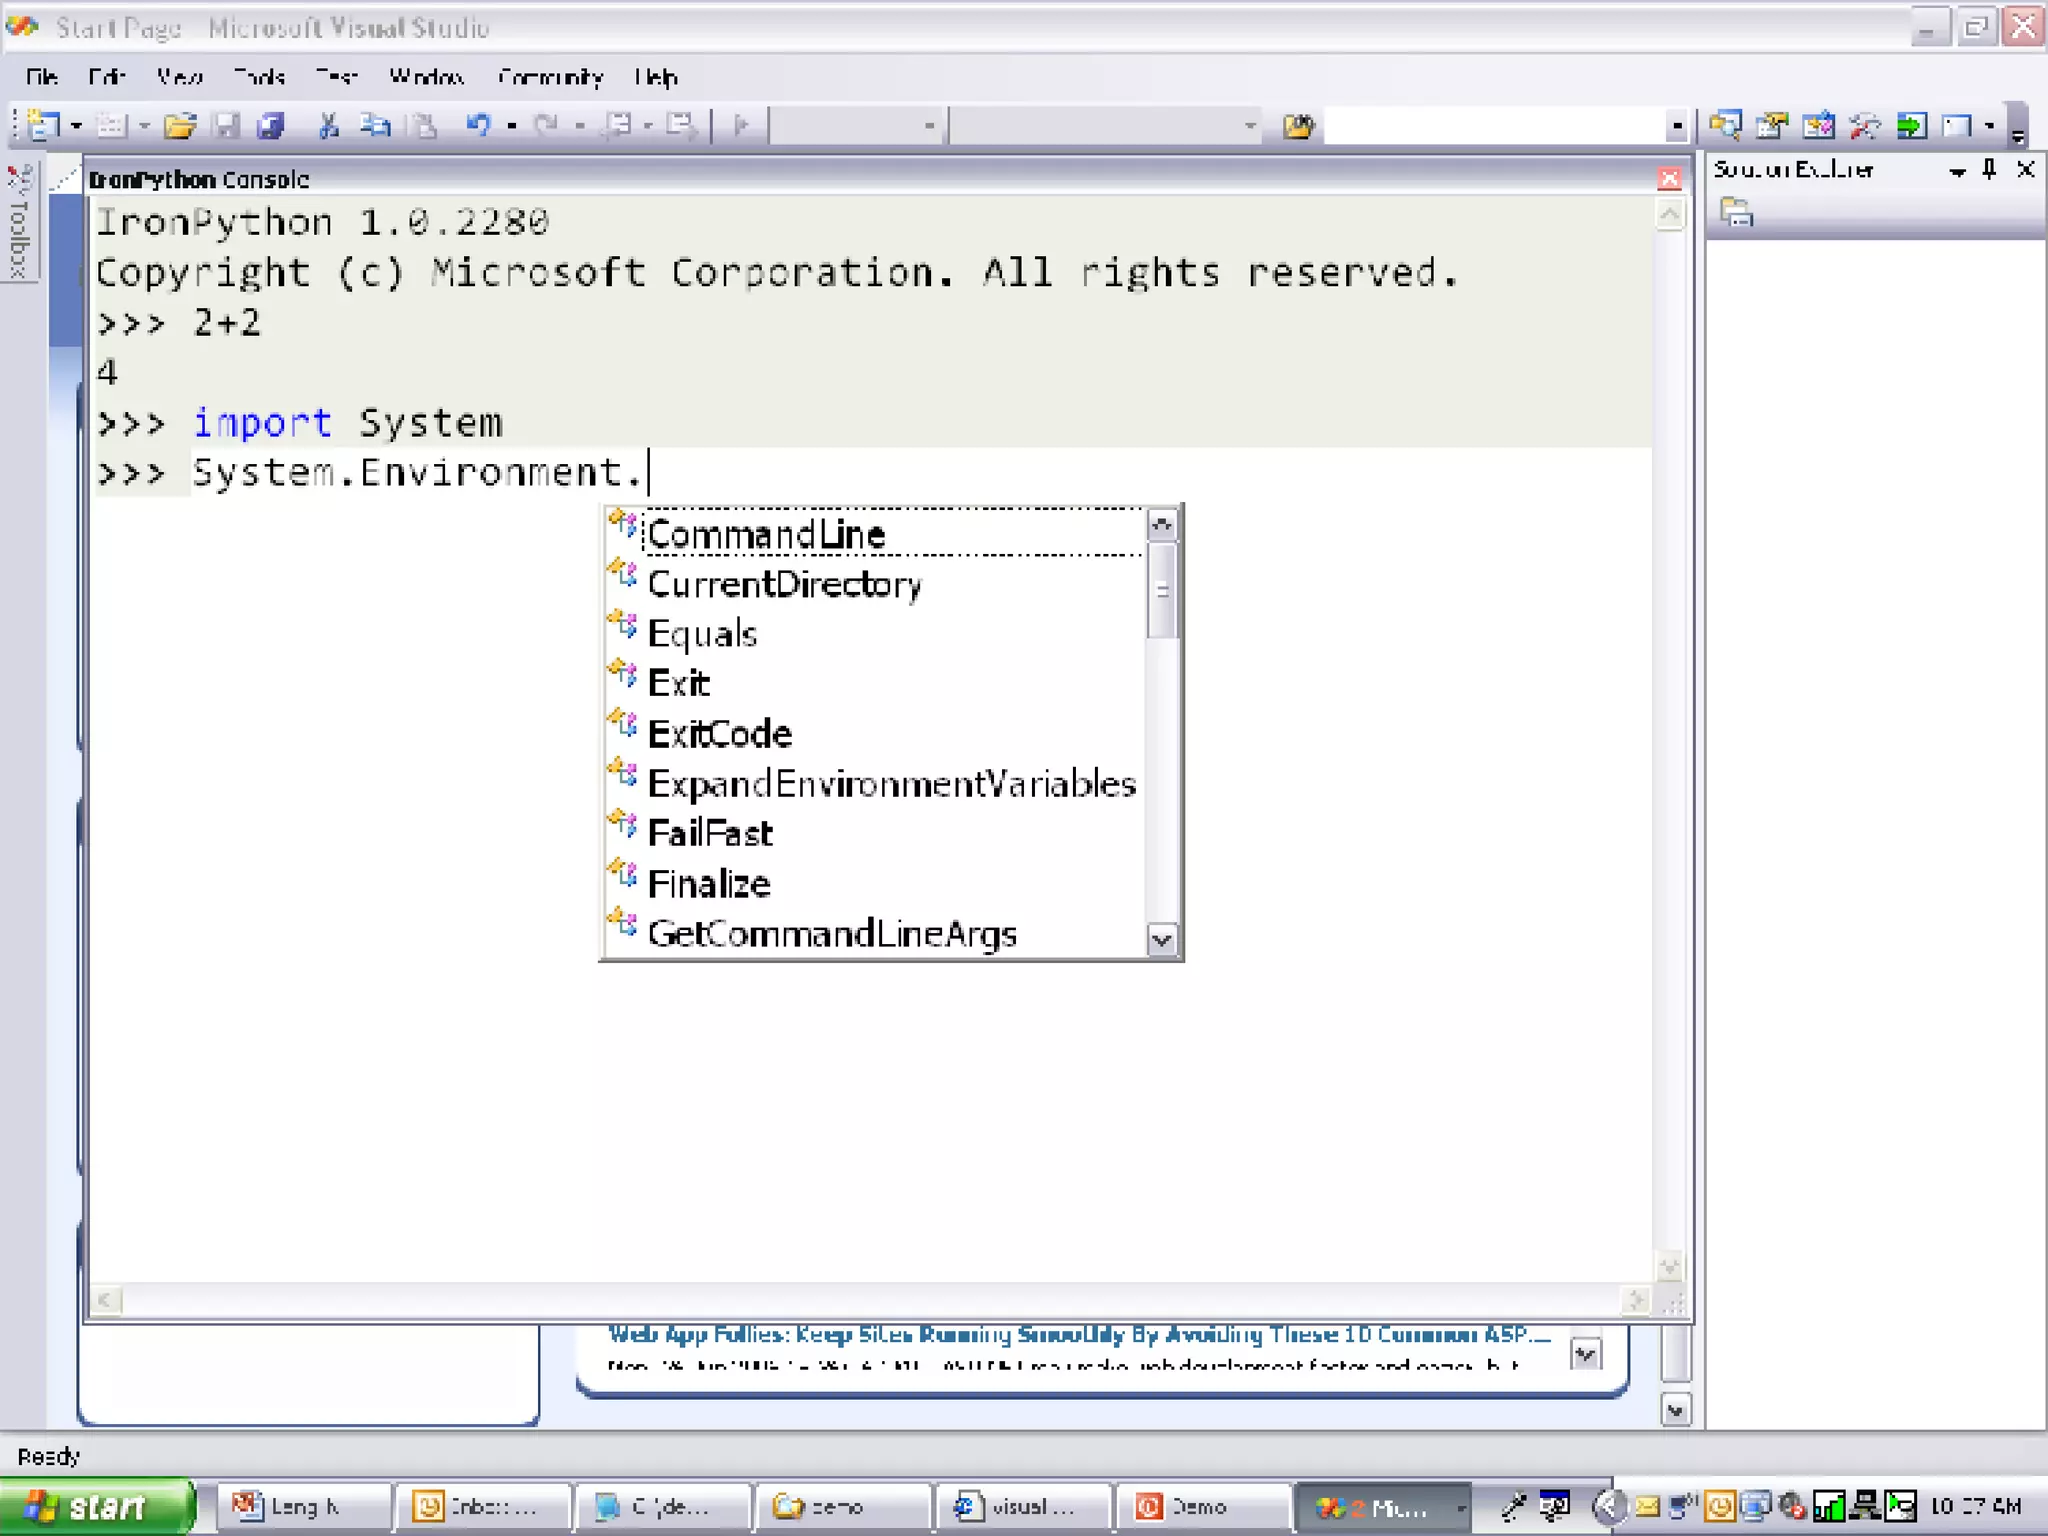Open the Add New Item dropdown arrow
This screenshot has width=2048, height=1536.
[x=144, y=126]
